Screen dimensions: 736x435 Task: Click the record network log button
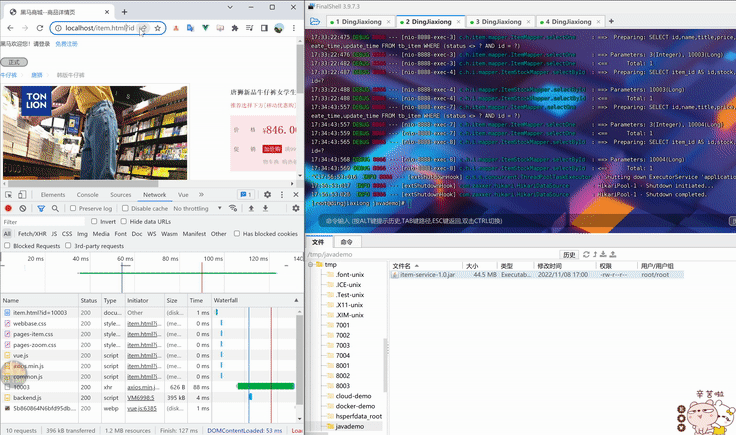pos(8,208)
